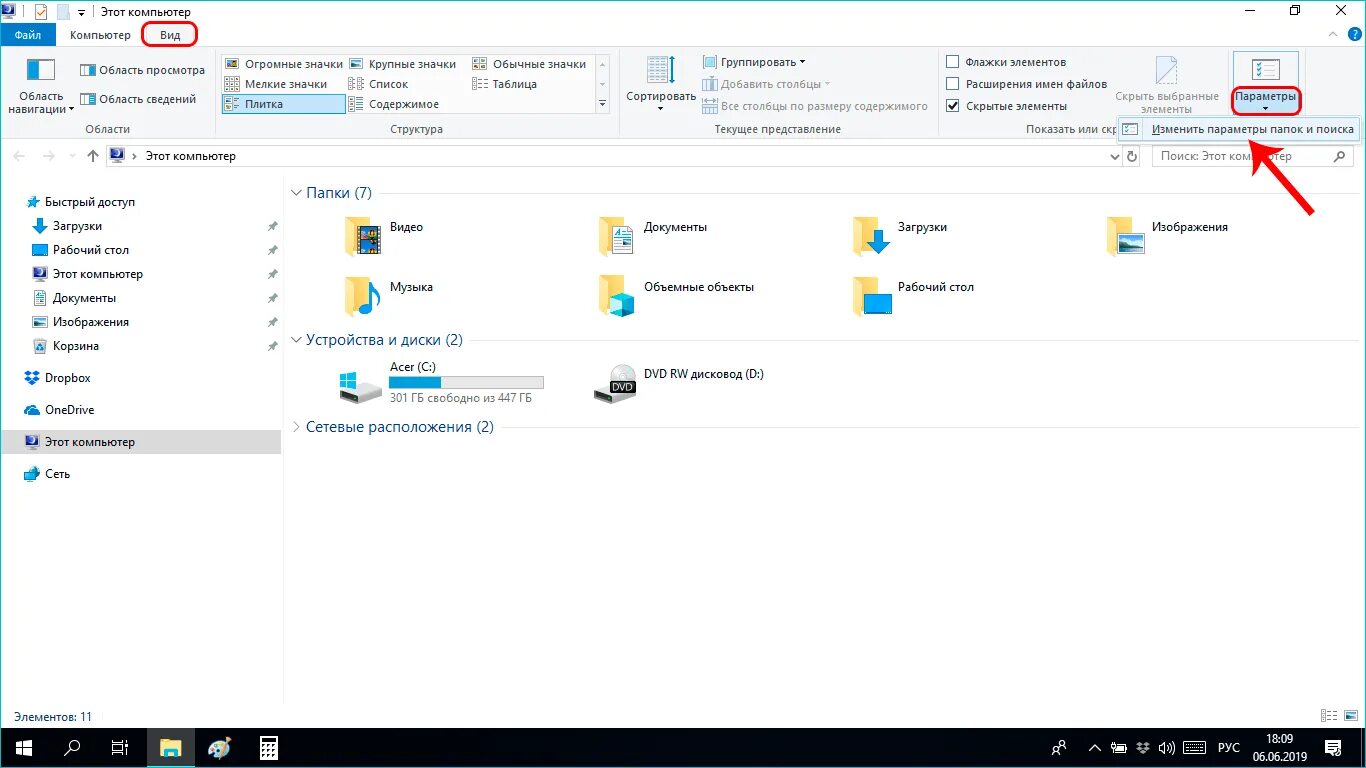Select Плитка layout option
Screen dimensions: 1366x768
[x=284, y=104]
